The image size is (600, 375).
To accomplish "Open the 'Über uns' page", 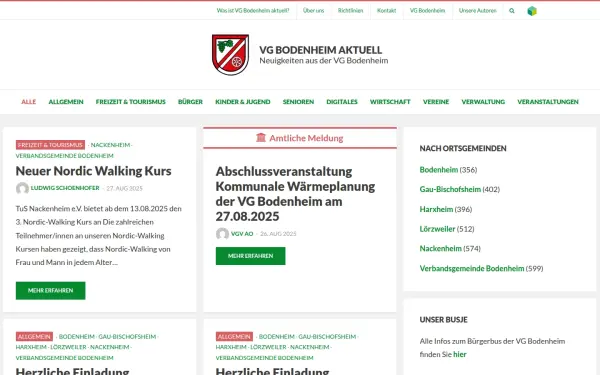I will (x=313, y=11).
